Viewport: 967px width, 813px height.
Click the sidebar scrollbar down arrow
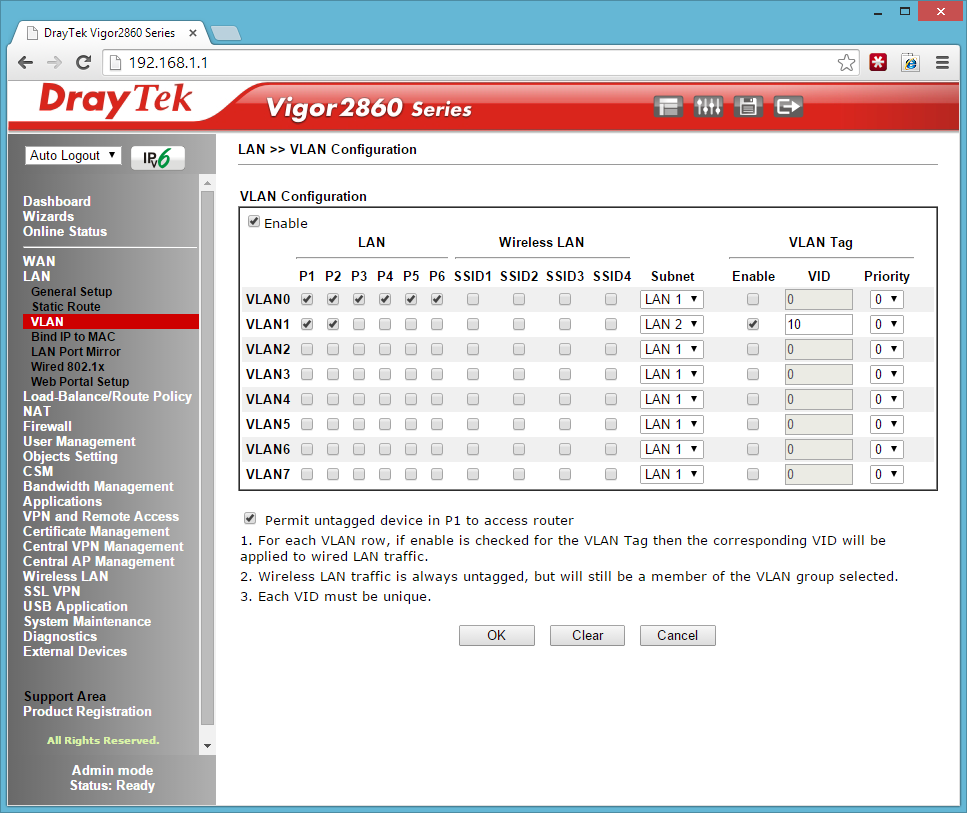click(x=207, y=746)
